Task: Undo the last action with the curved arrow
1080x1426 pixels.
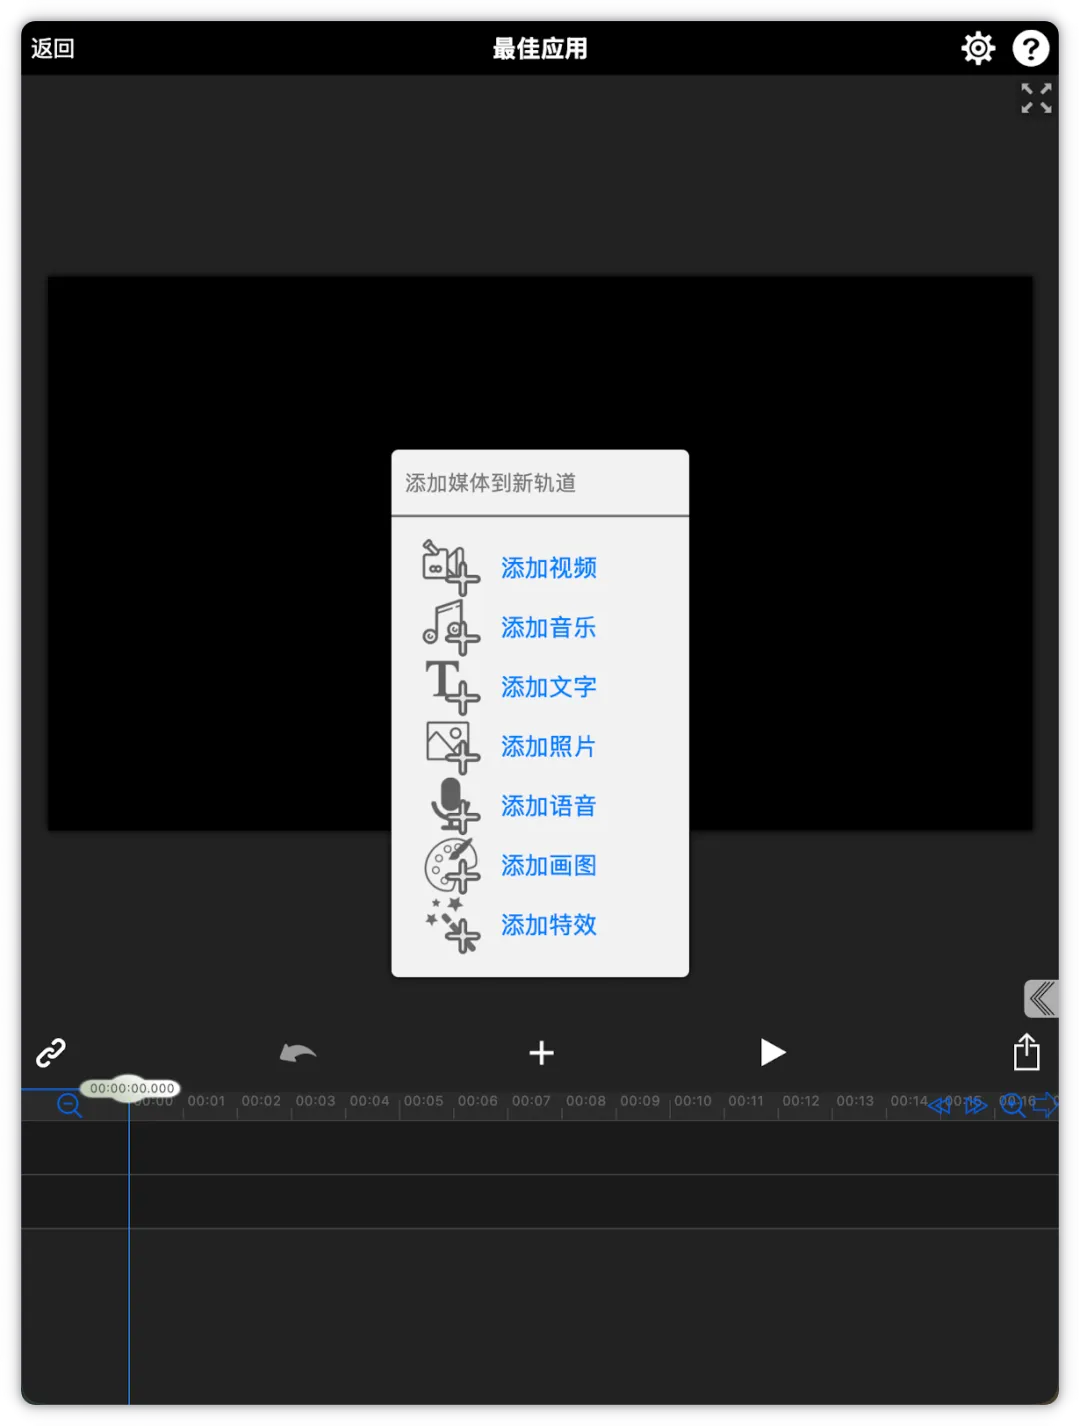Action: (297, 1053)
